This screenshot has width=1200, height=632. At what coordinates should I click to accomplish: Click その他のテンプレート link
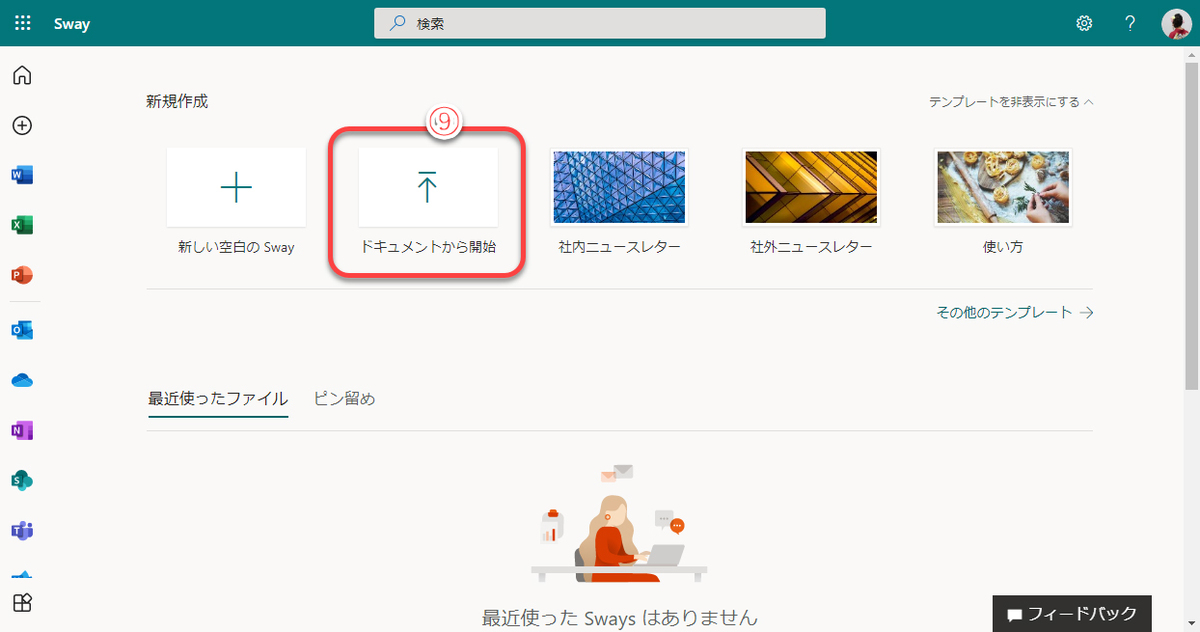tap(1014, 313)
